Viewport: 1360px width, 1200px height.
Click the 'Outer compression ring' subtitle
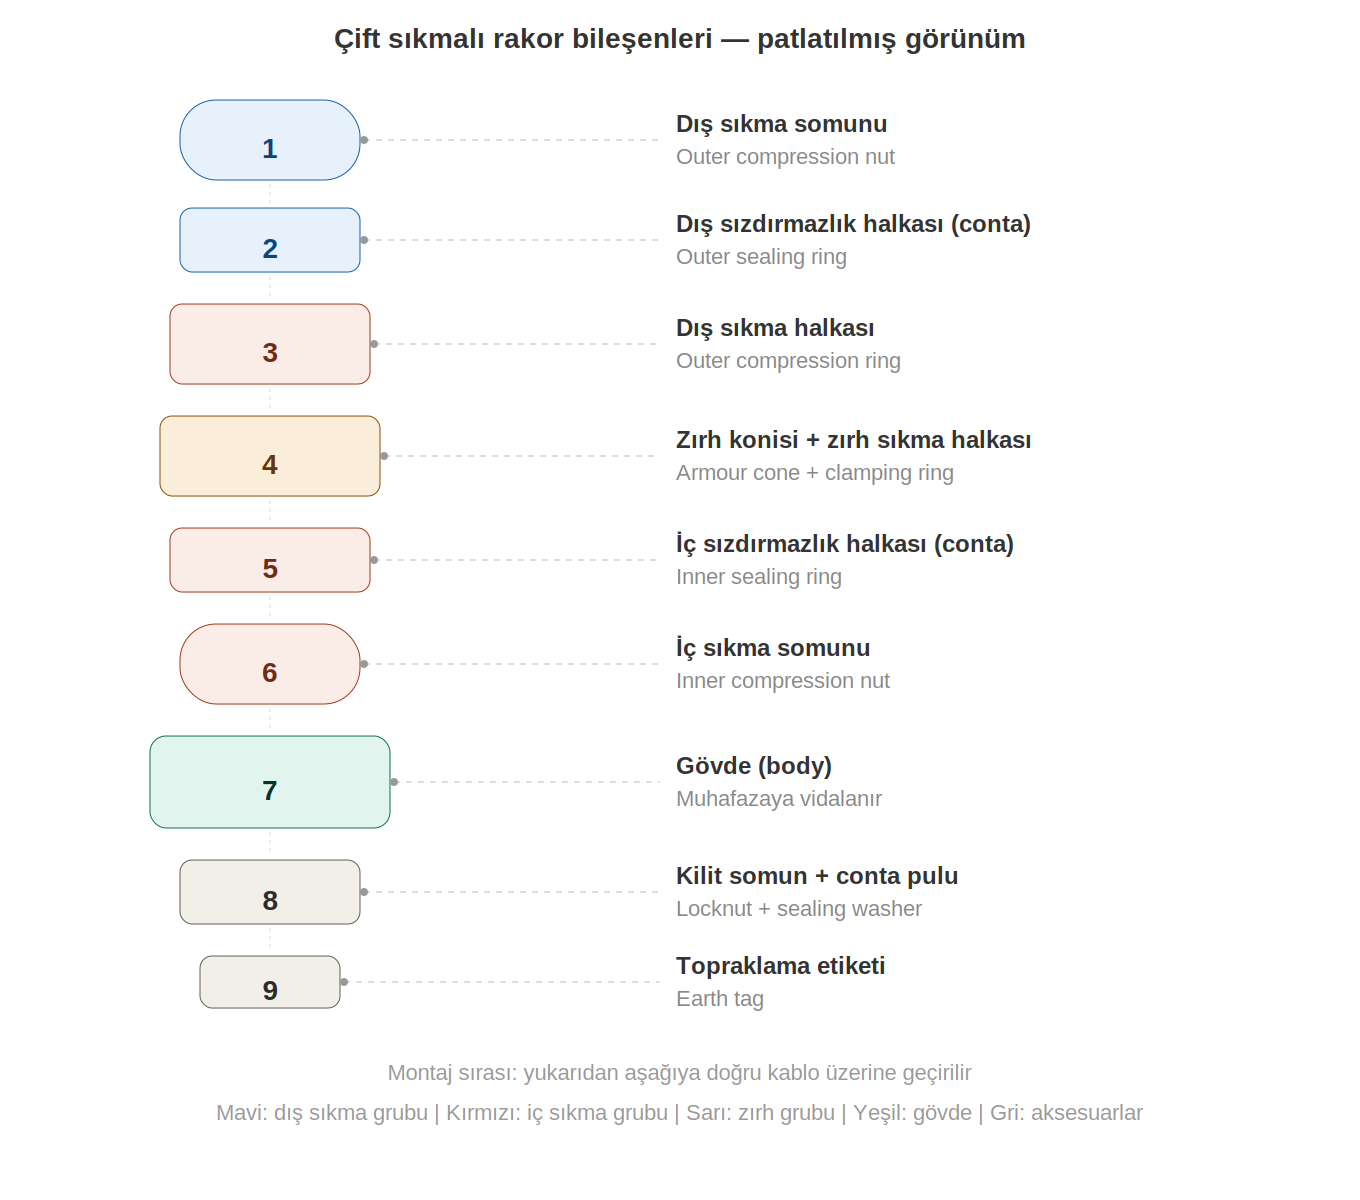(x=788, y=361)
